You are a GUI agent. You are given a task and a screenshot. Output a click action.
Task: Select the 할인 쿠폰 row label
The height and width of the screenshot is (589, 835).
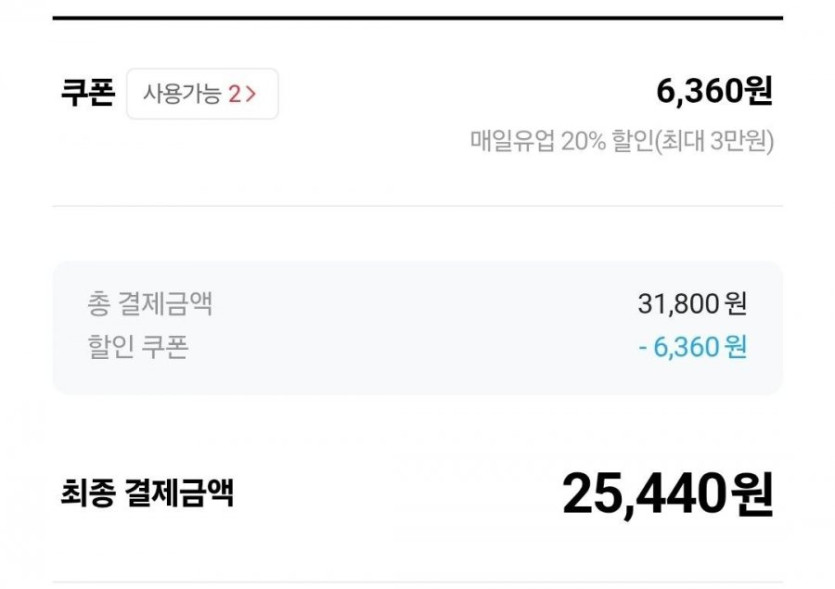(137, 346)
